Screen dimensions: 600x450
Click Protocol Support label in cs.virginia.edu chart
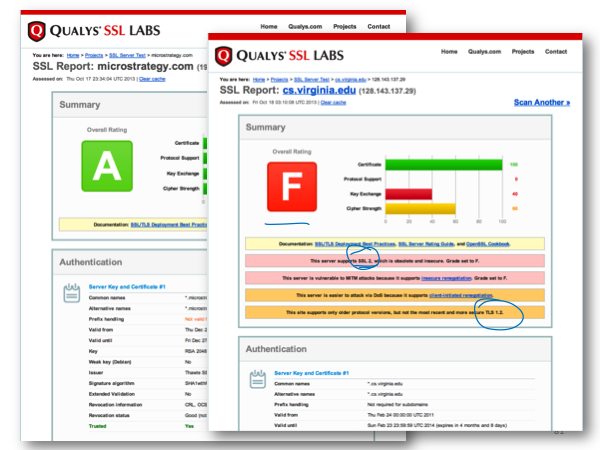click(x=362, y=179)
